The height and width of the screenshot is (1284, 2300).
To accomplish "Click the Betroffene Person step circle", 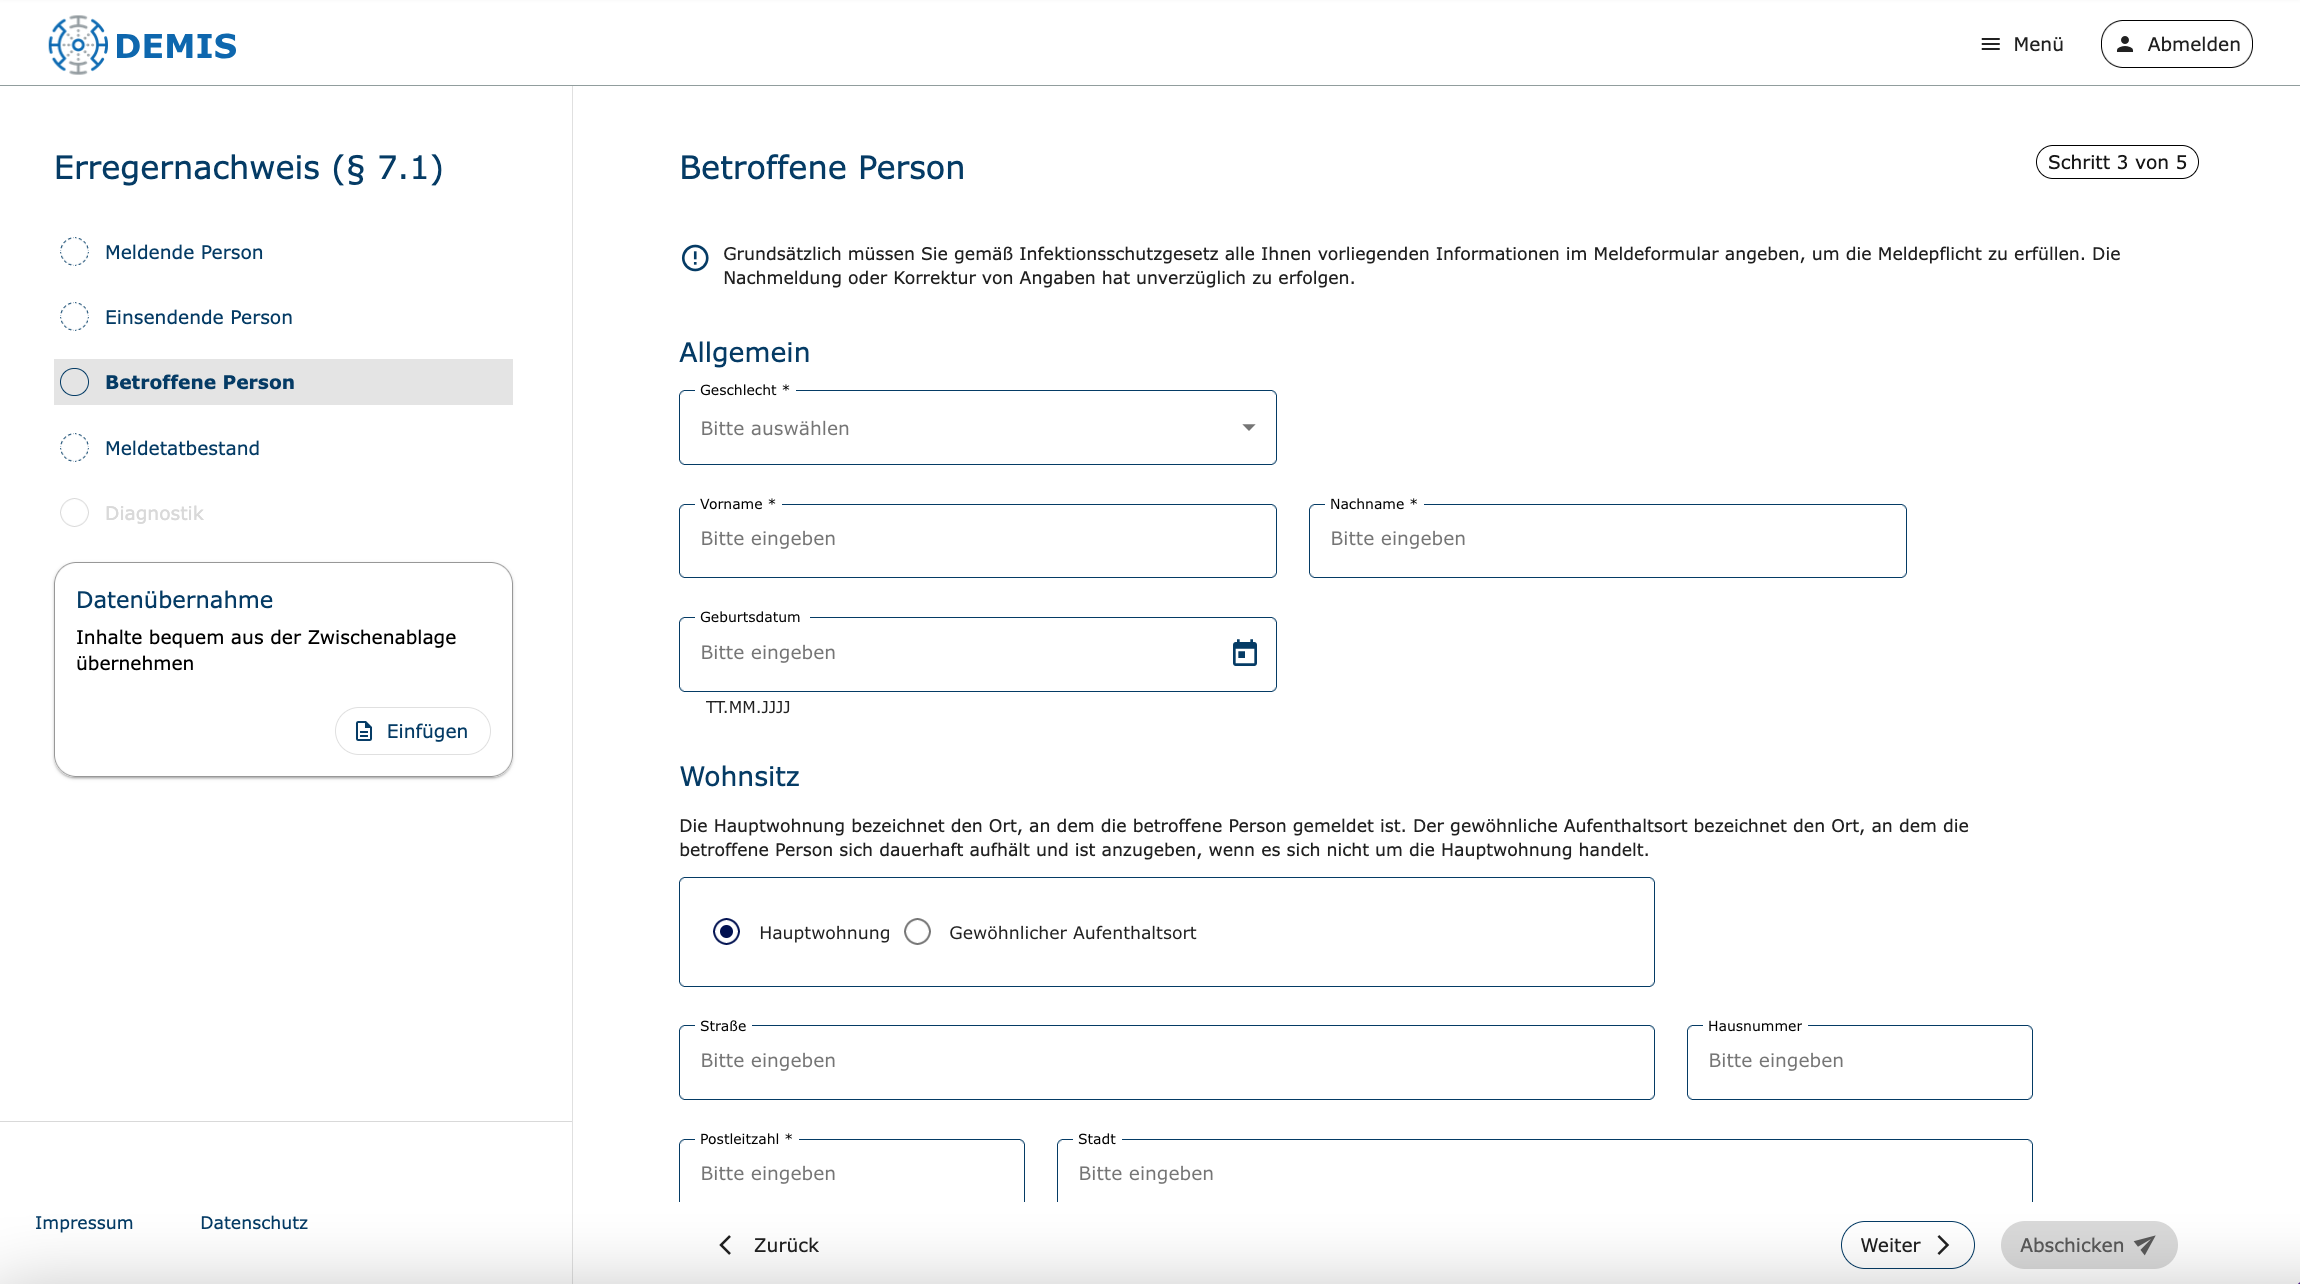I will coord(75,382).
